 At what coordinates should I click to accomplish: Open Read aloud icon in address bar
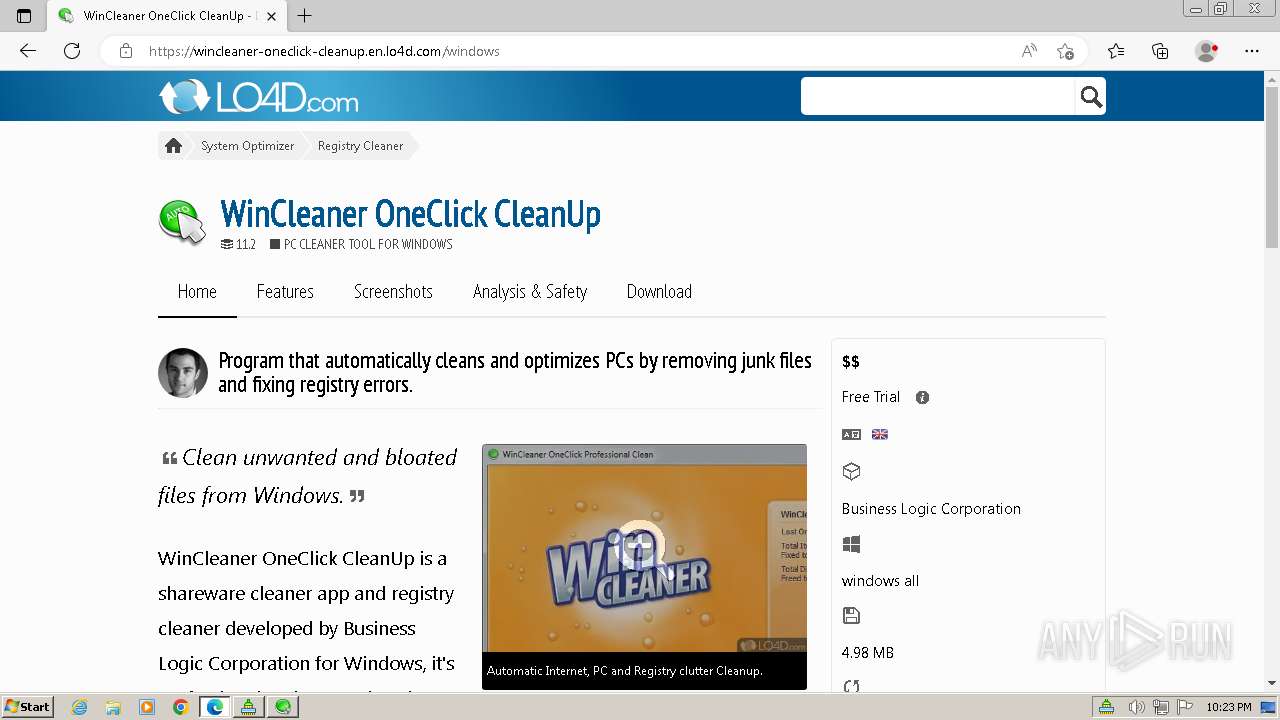point(1029,51)
